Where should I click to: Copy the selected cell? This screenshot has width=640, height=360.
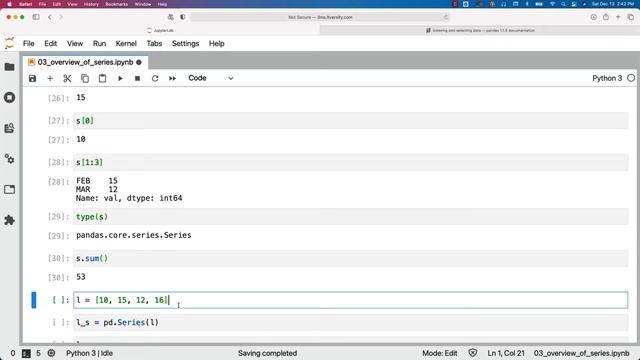coord(85,78)
